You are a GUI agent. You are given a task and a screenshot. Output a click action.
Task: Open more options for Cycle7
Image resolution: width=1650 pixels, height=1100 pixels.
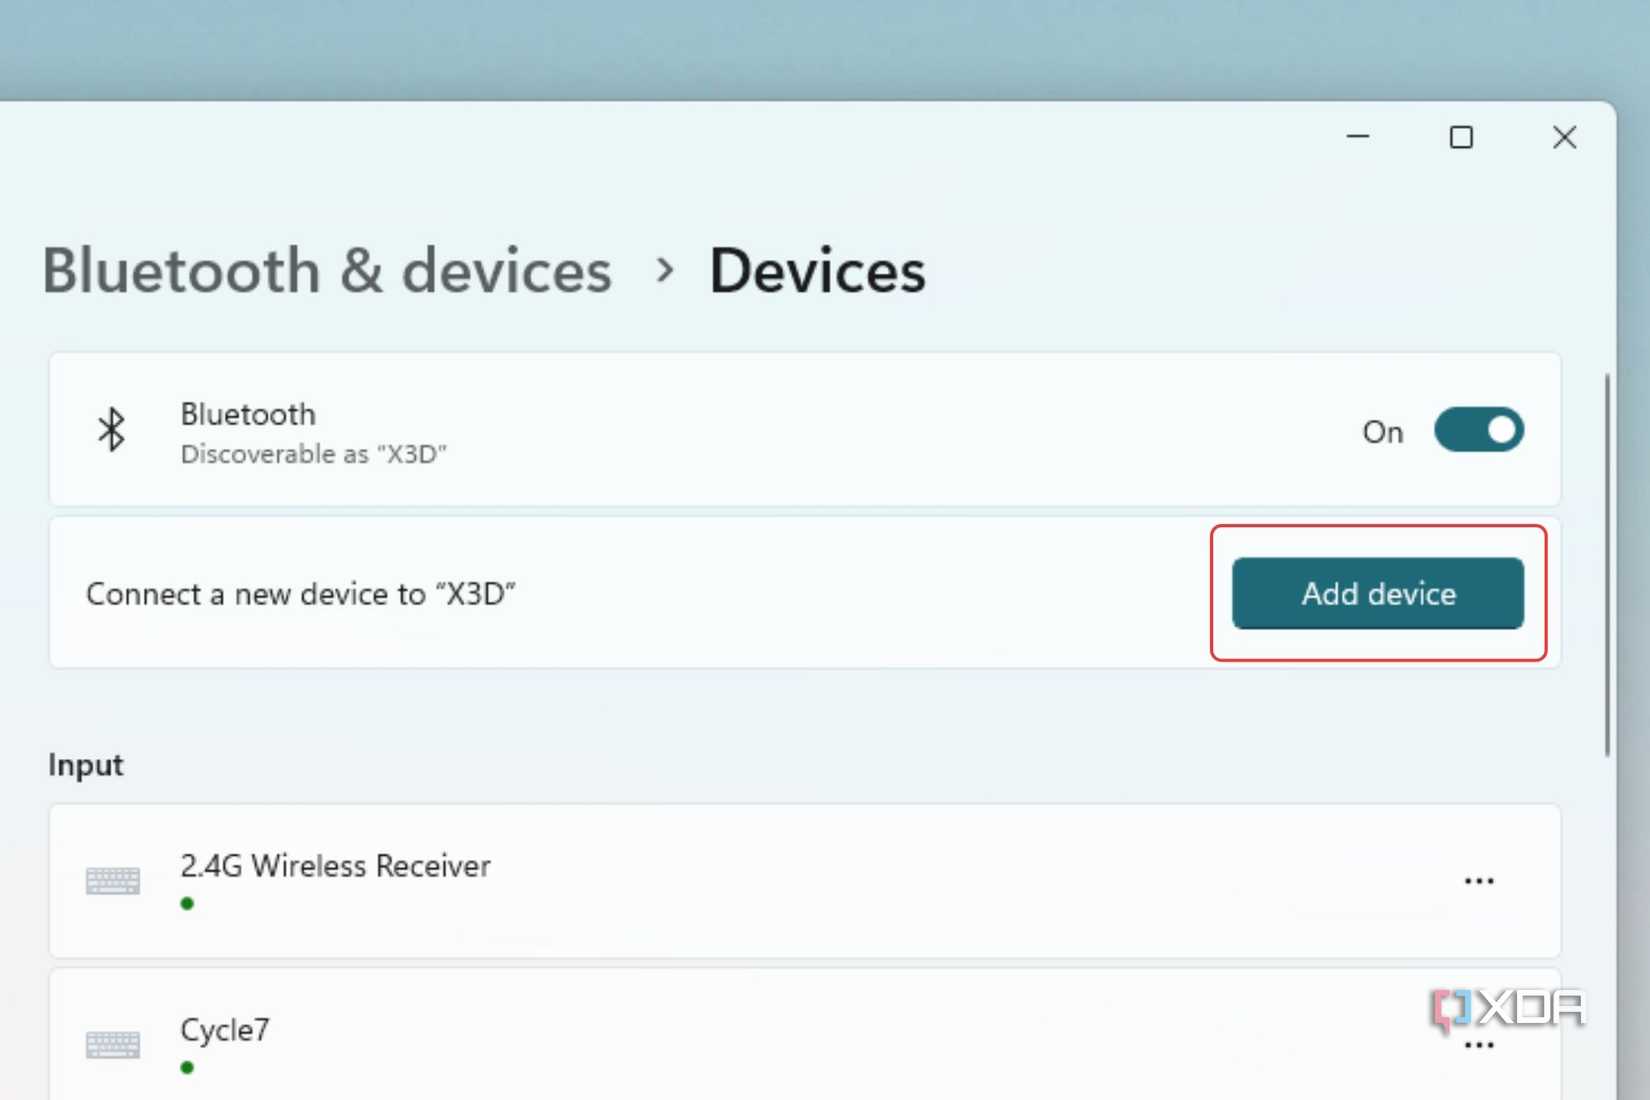(1478, 1045)
